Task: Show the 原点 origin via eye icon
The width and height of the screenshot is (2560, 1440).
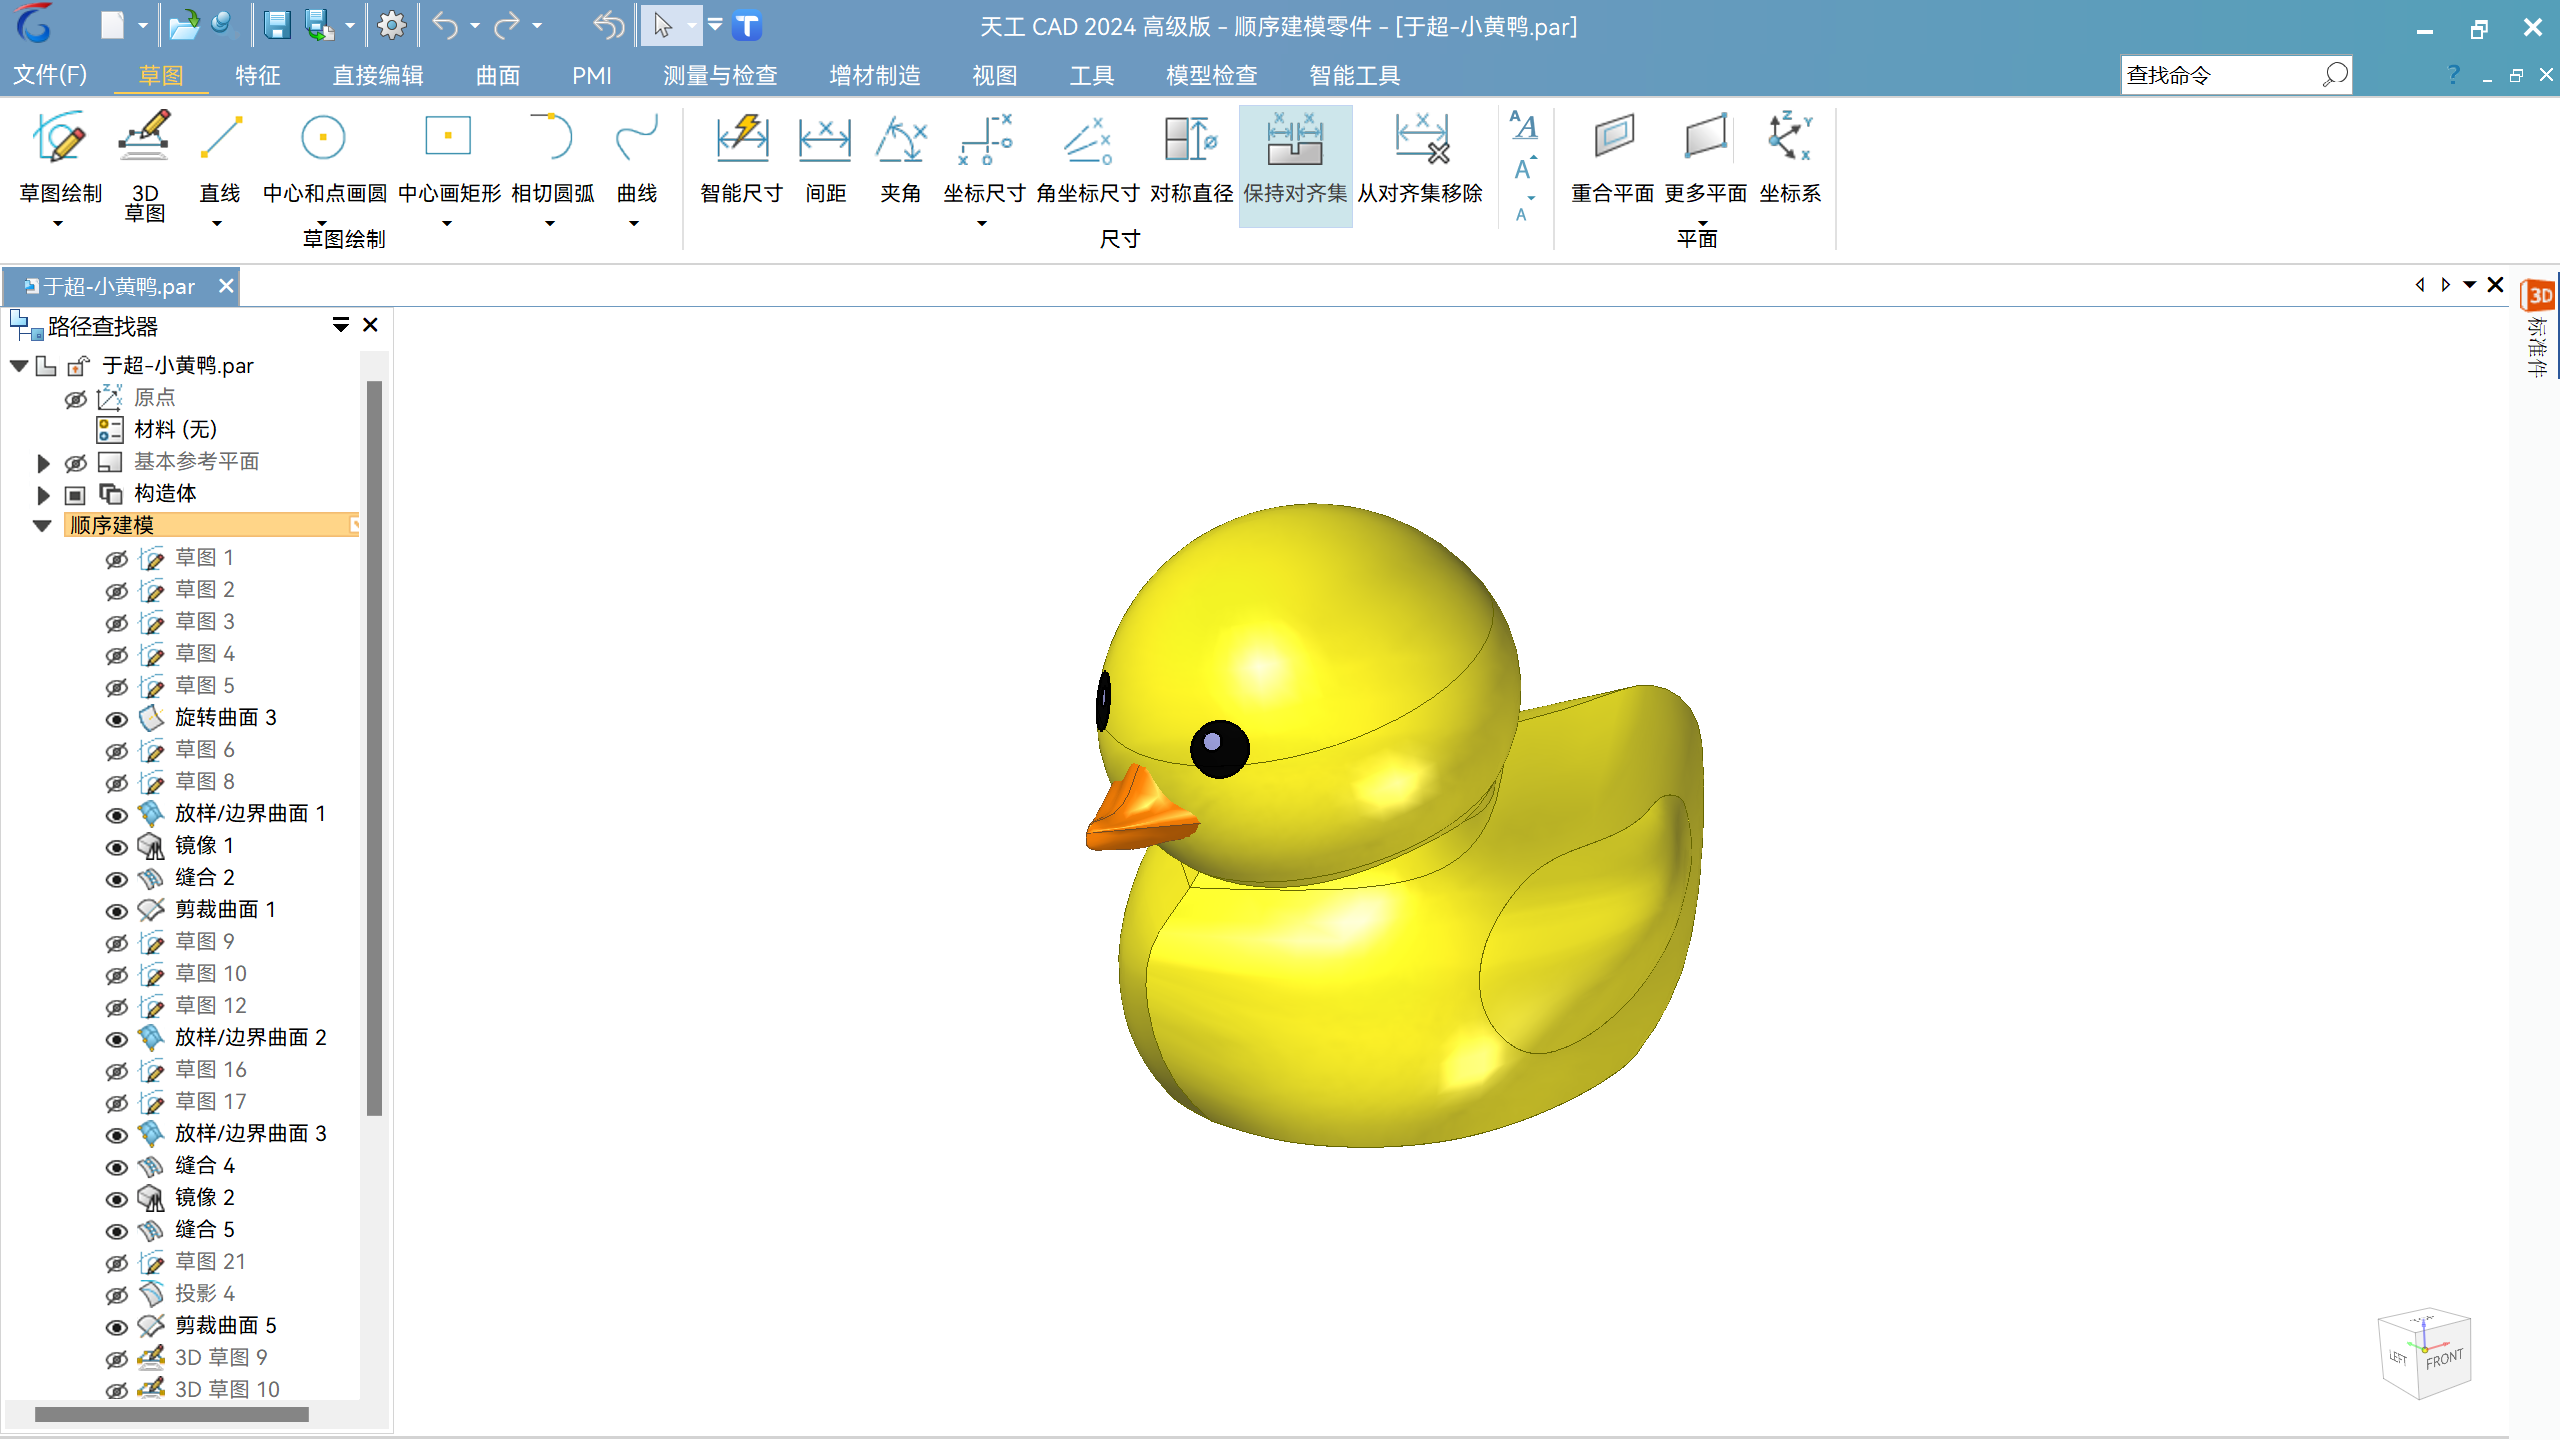Action: [76, 399]
